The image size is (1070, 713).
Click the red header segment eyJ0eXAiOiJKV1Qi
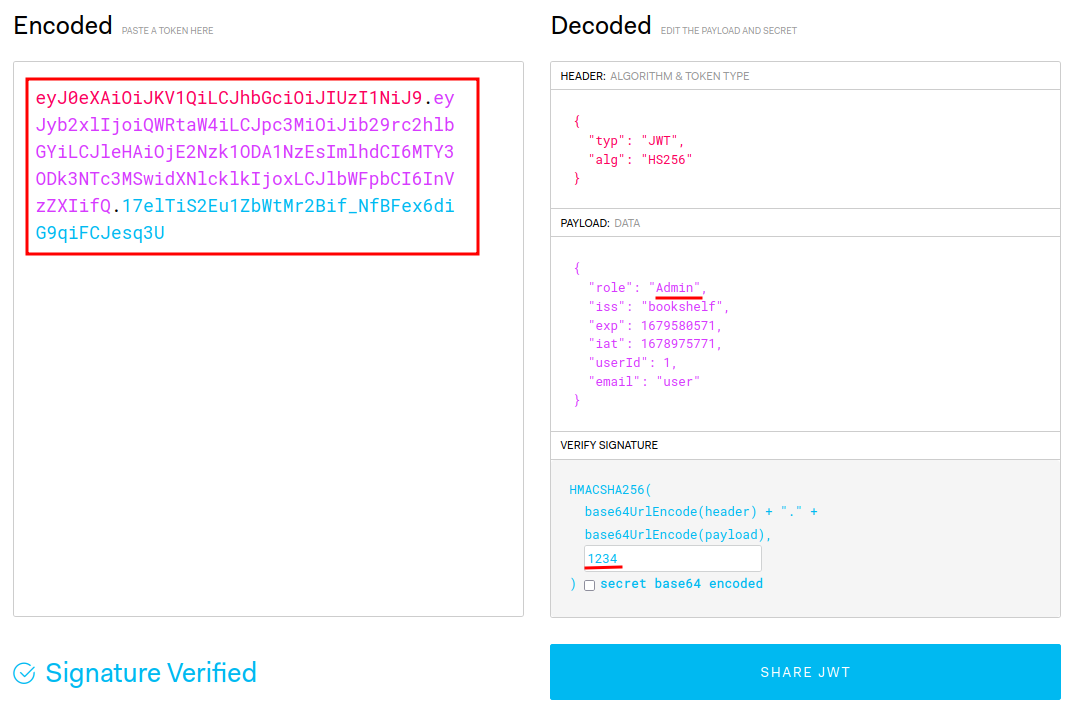pos(229,98)
